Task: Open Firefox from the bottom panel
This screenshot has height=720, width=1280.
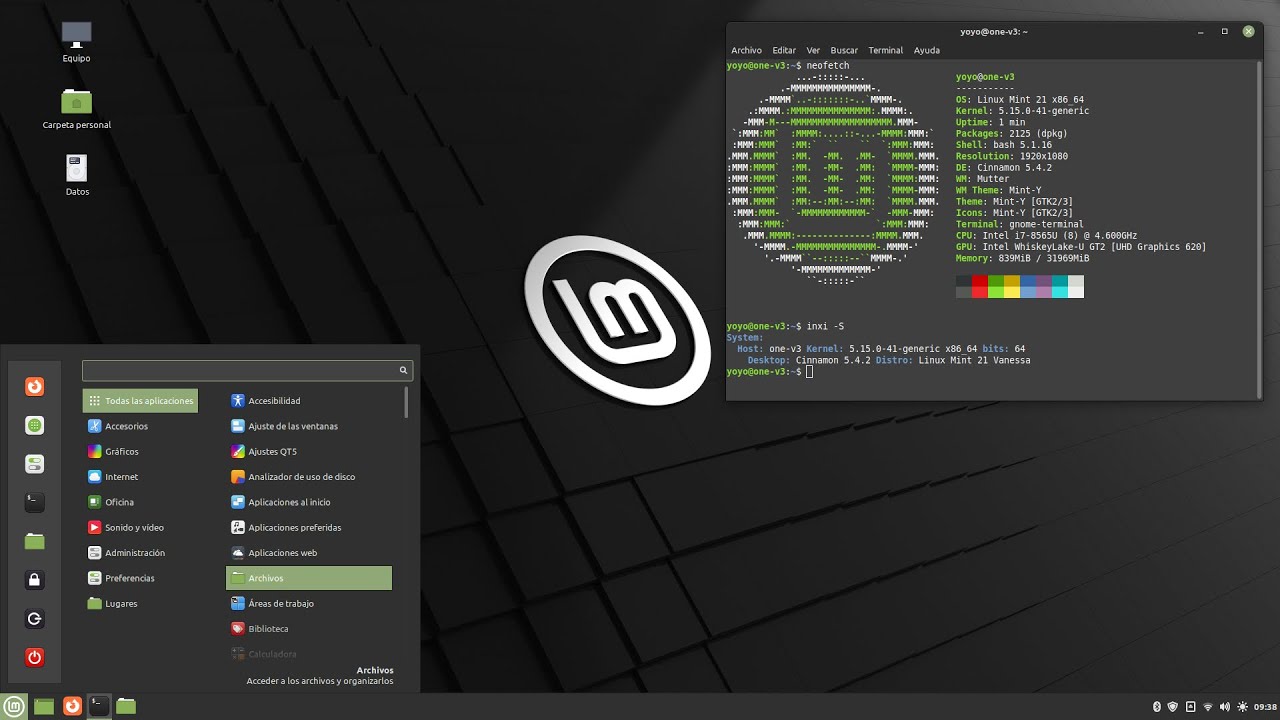Action: point(72,706)
